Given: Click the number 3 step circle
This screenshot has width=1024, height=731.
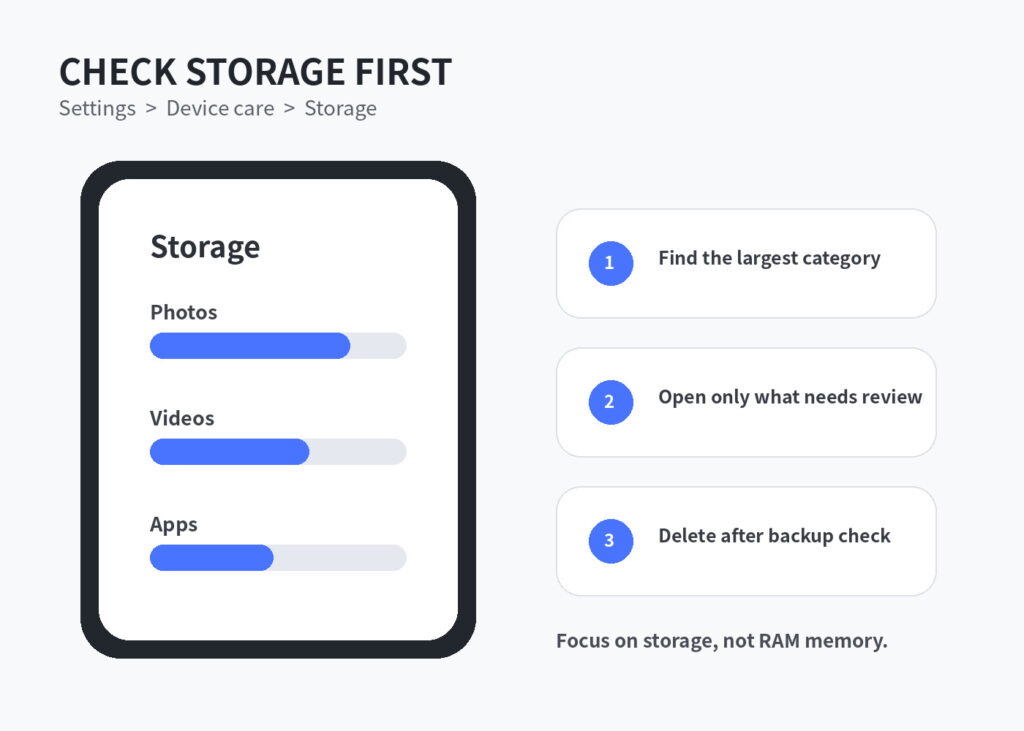Looking at the screenshot, I should coord(611,541).
